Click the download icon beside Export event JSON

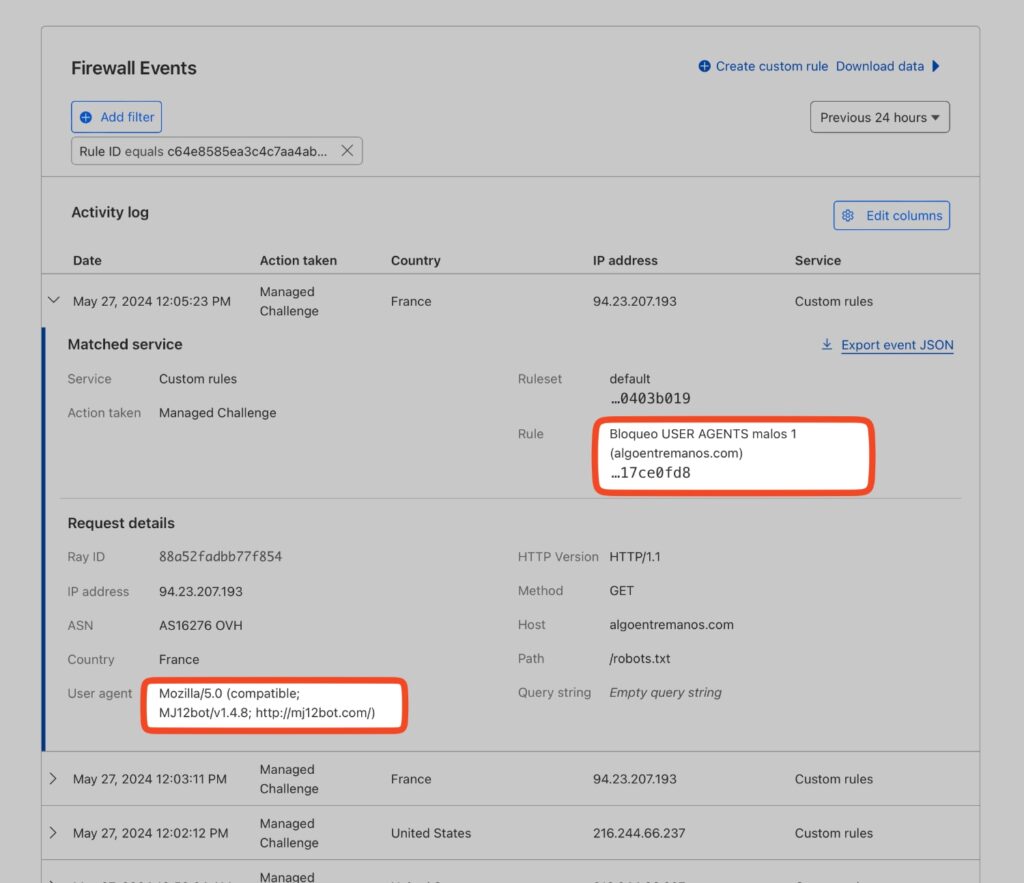pyautogui.click(x=826, y=344)
